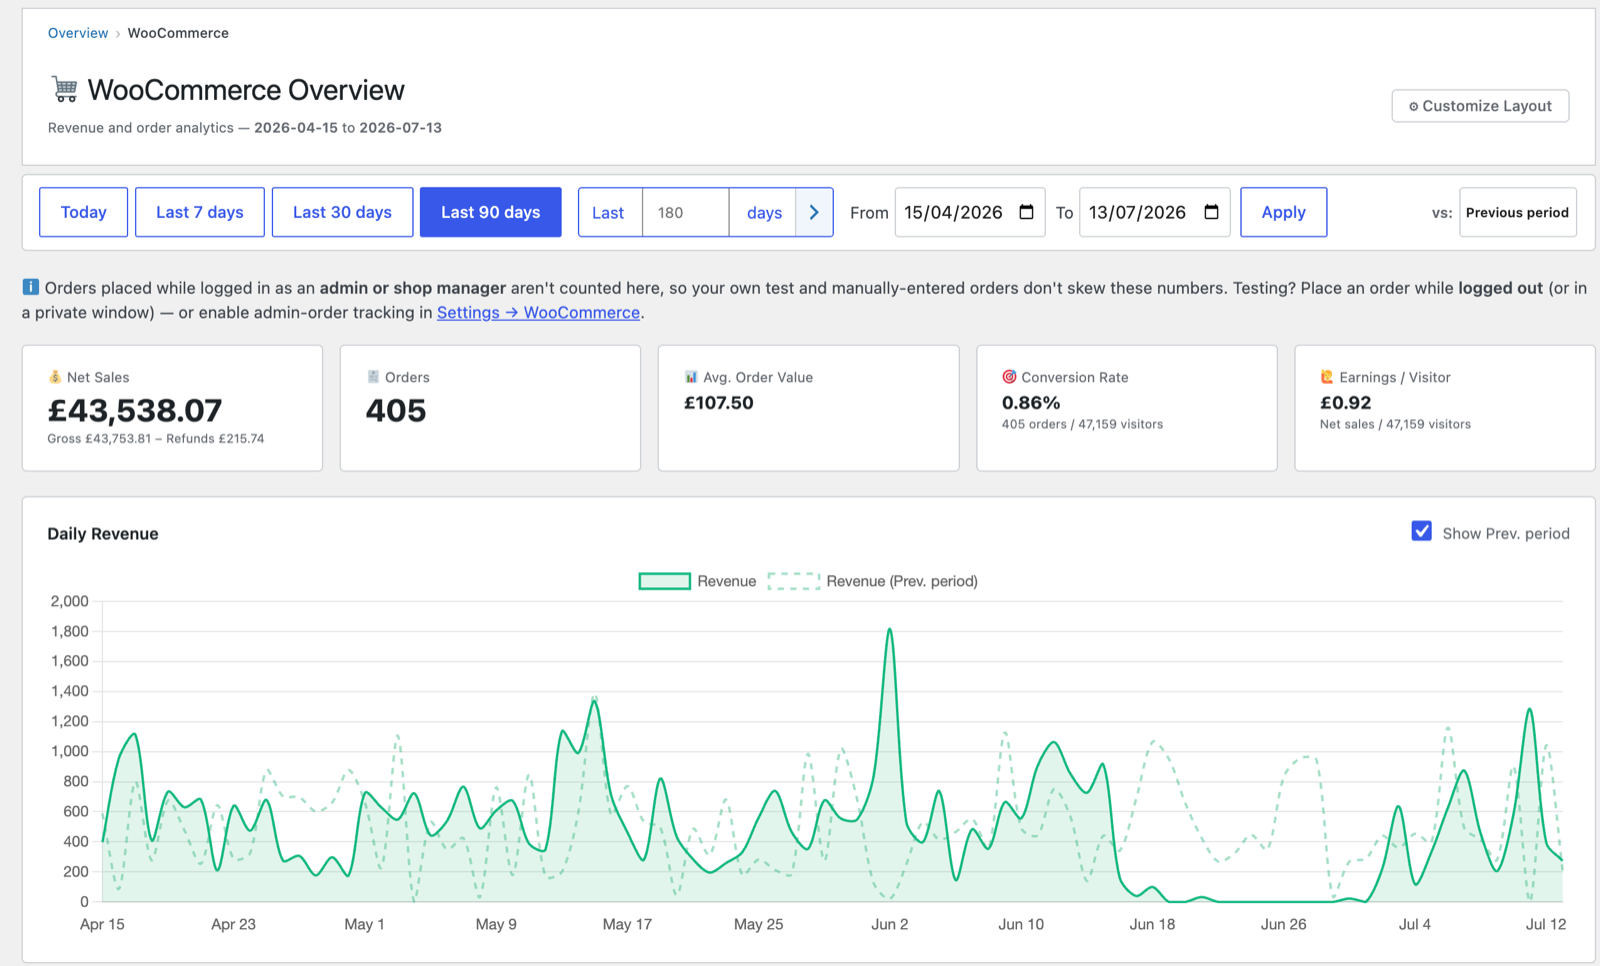
Task: Toggle the Show Prev. period checkbox
Action: tap(1421, 531)
